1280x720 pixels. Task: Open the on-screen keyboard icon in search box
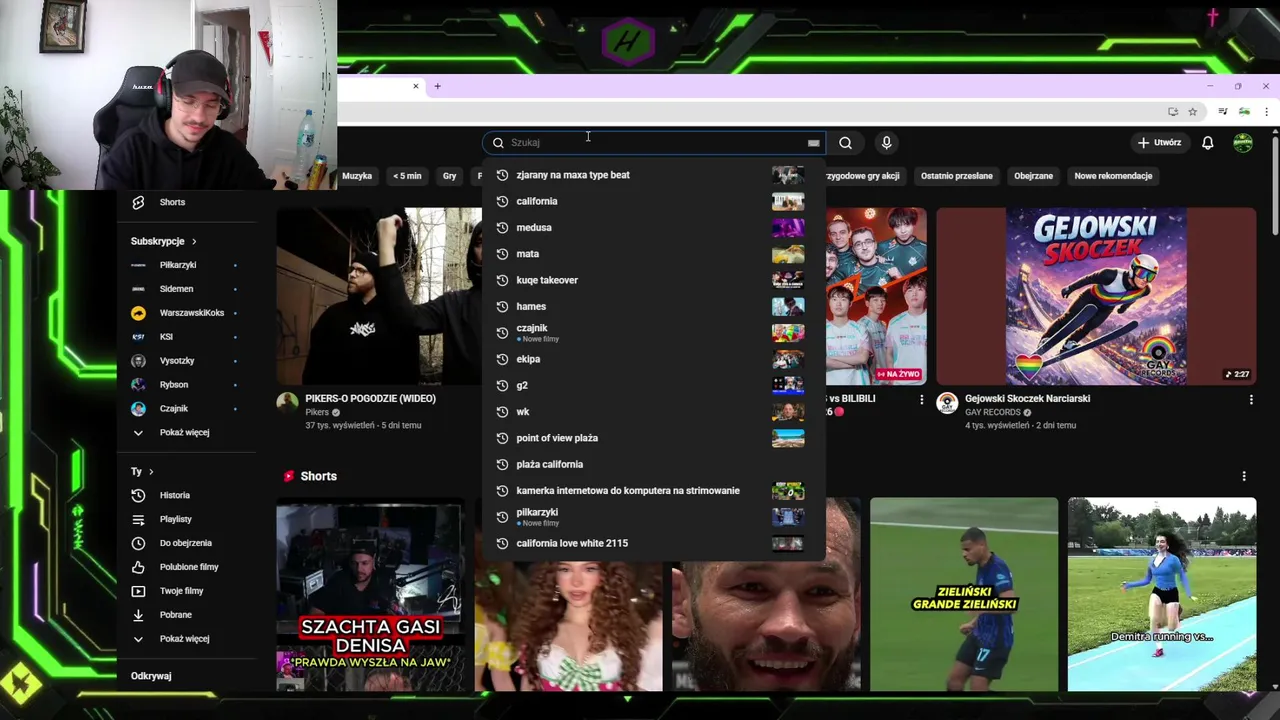[x=813, y=143]
